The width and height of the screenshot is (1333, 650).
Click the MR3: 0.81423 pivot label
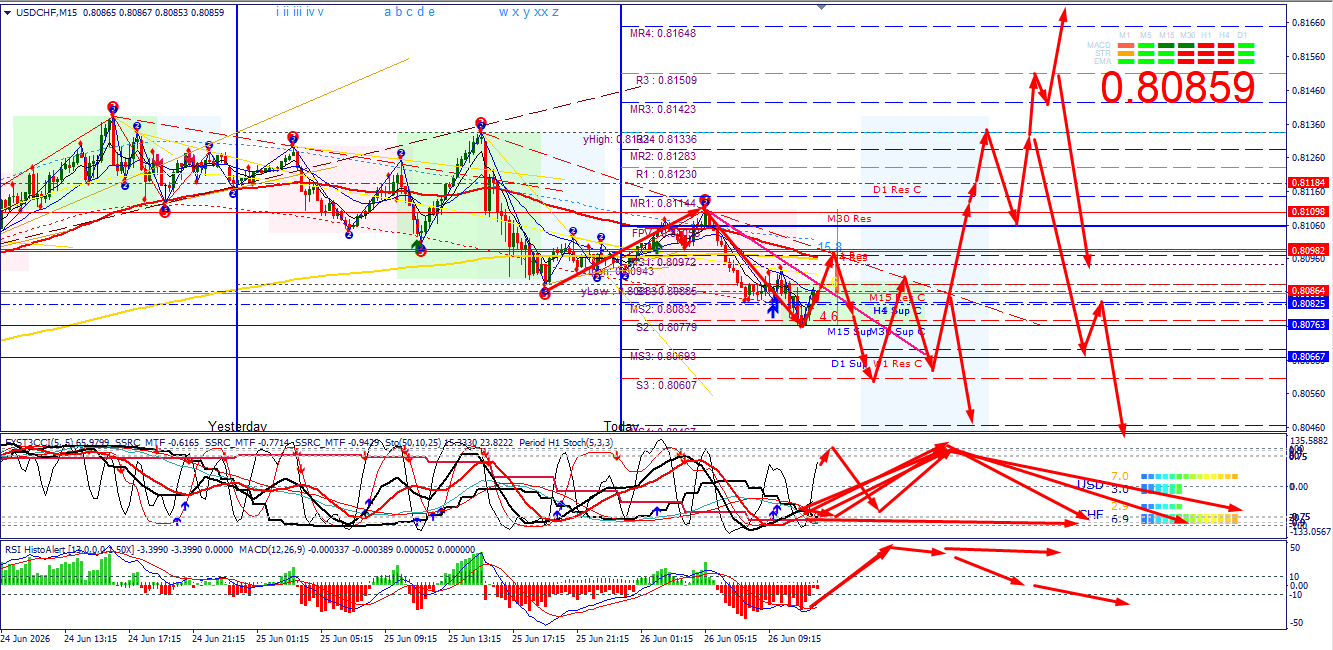point(663,109)
